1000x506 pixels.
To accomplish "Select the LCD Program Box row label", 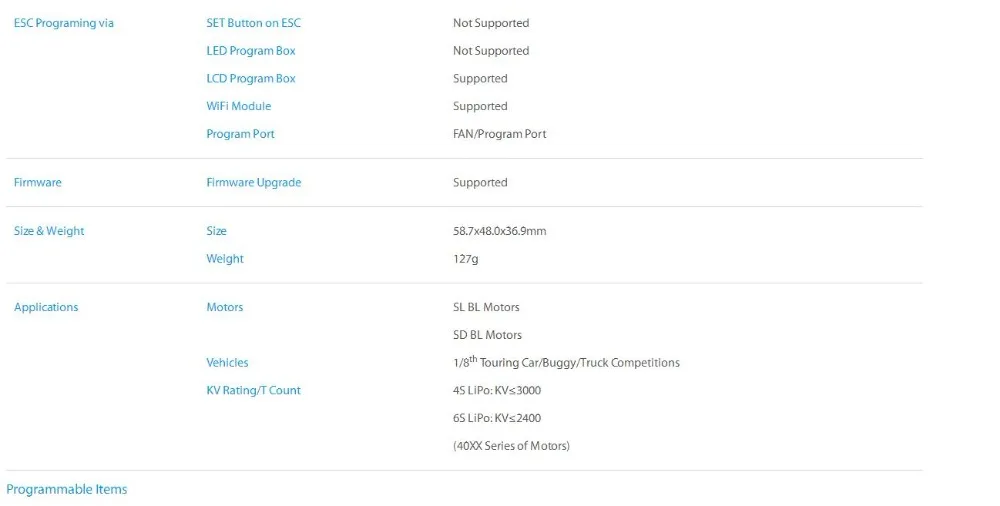I will click(251, 78).
